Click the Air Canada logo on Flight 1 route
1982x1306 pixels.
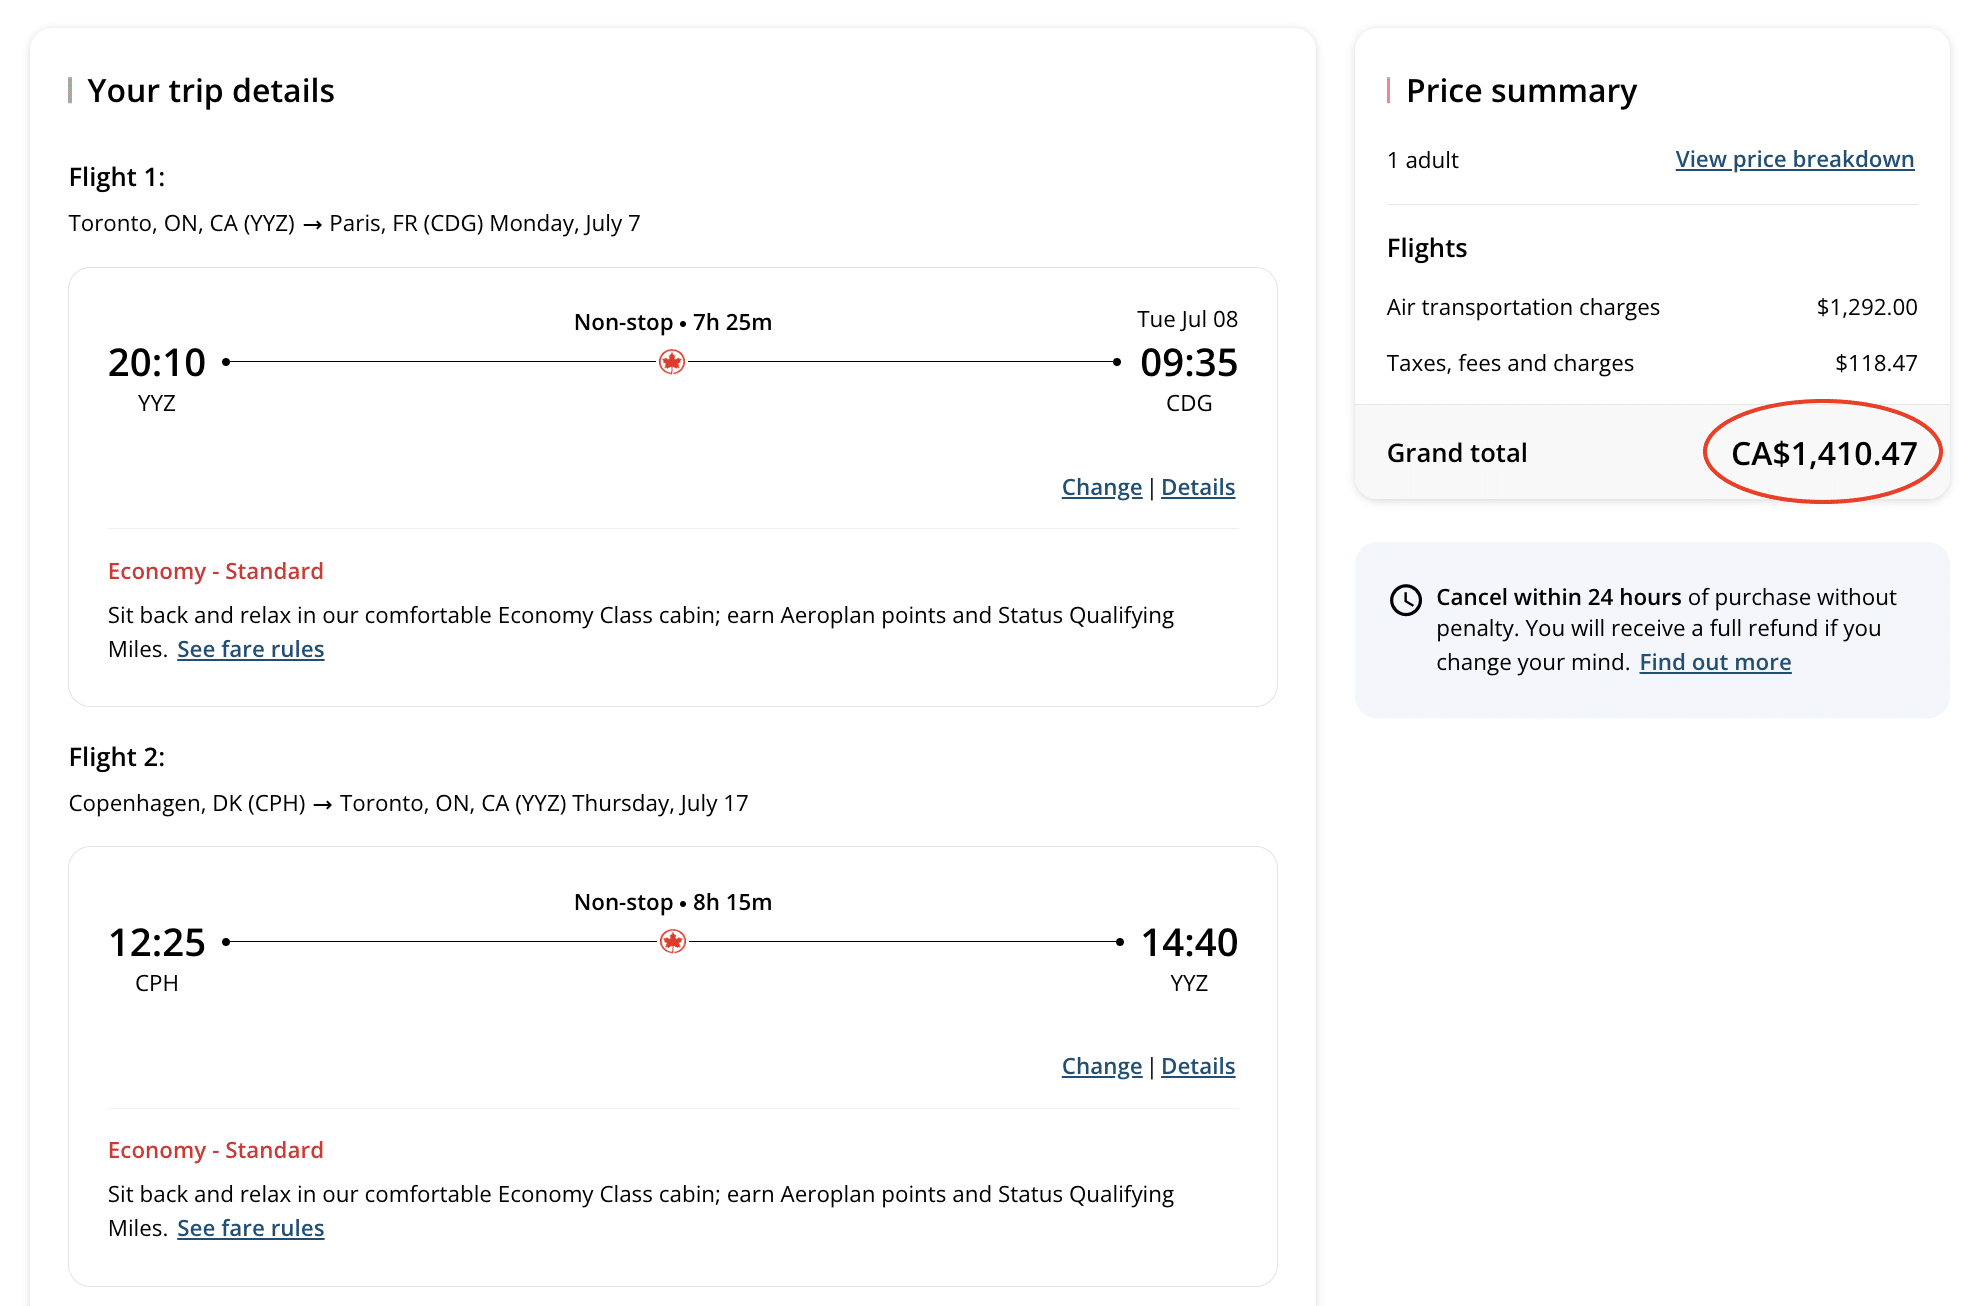pos(672,362)
